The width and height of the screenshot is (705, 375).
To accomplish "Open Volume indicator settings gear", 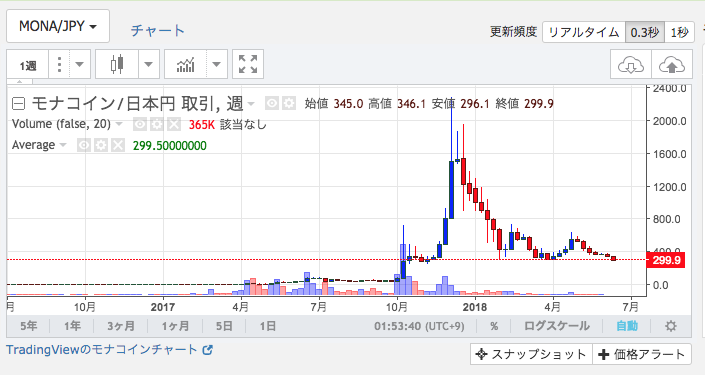I will (x=156, y=125).
